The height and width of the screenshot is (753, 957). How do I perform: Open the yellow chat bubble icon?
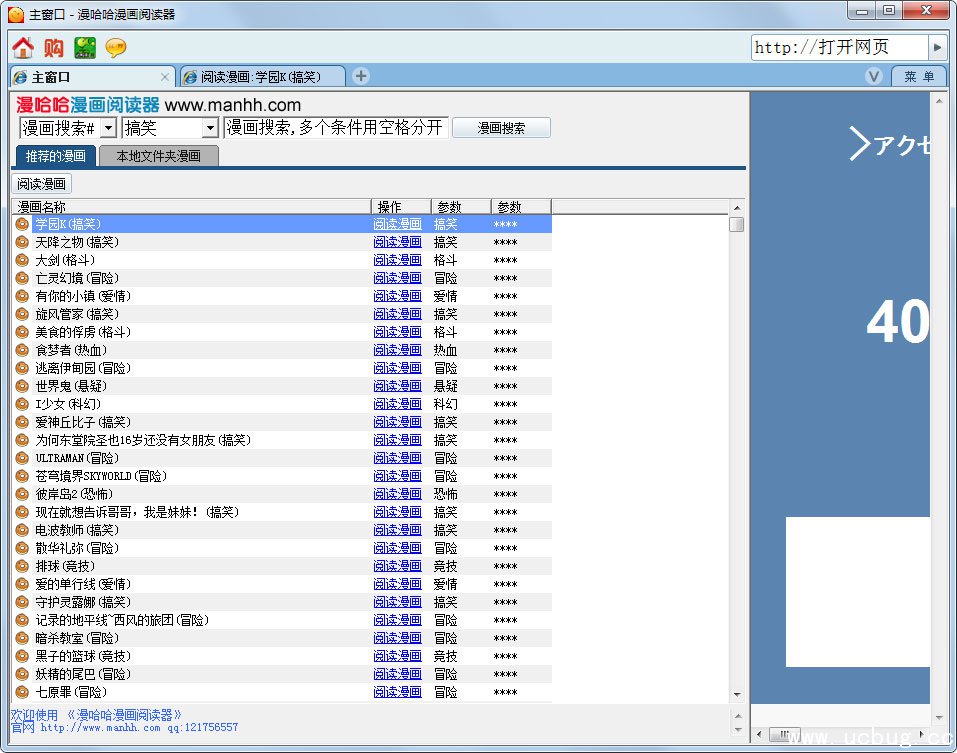pyautogui.click(x=116, y=48)
